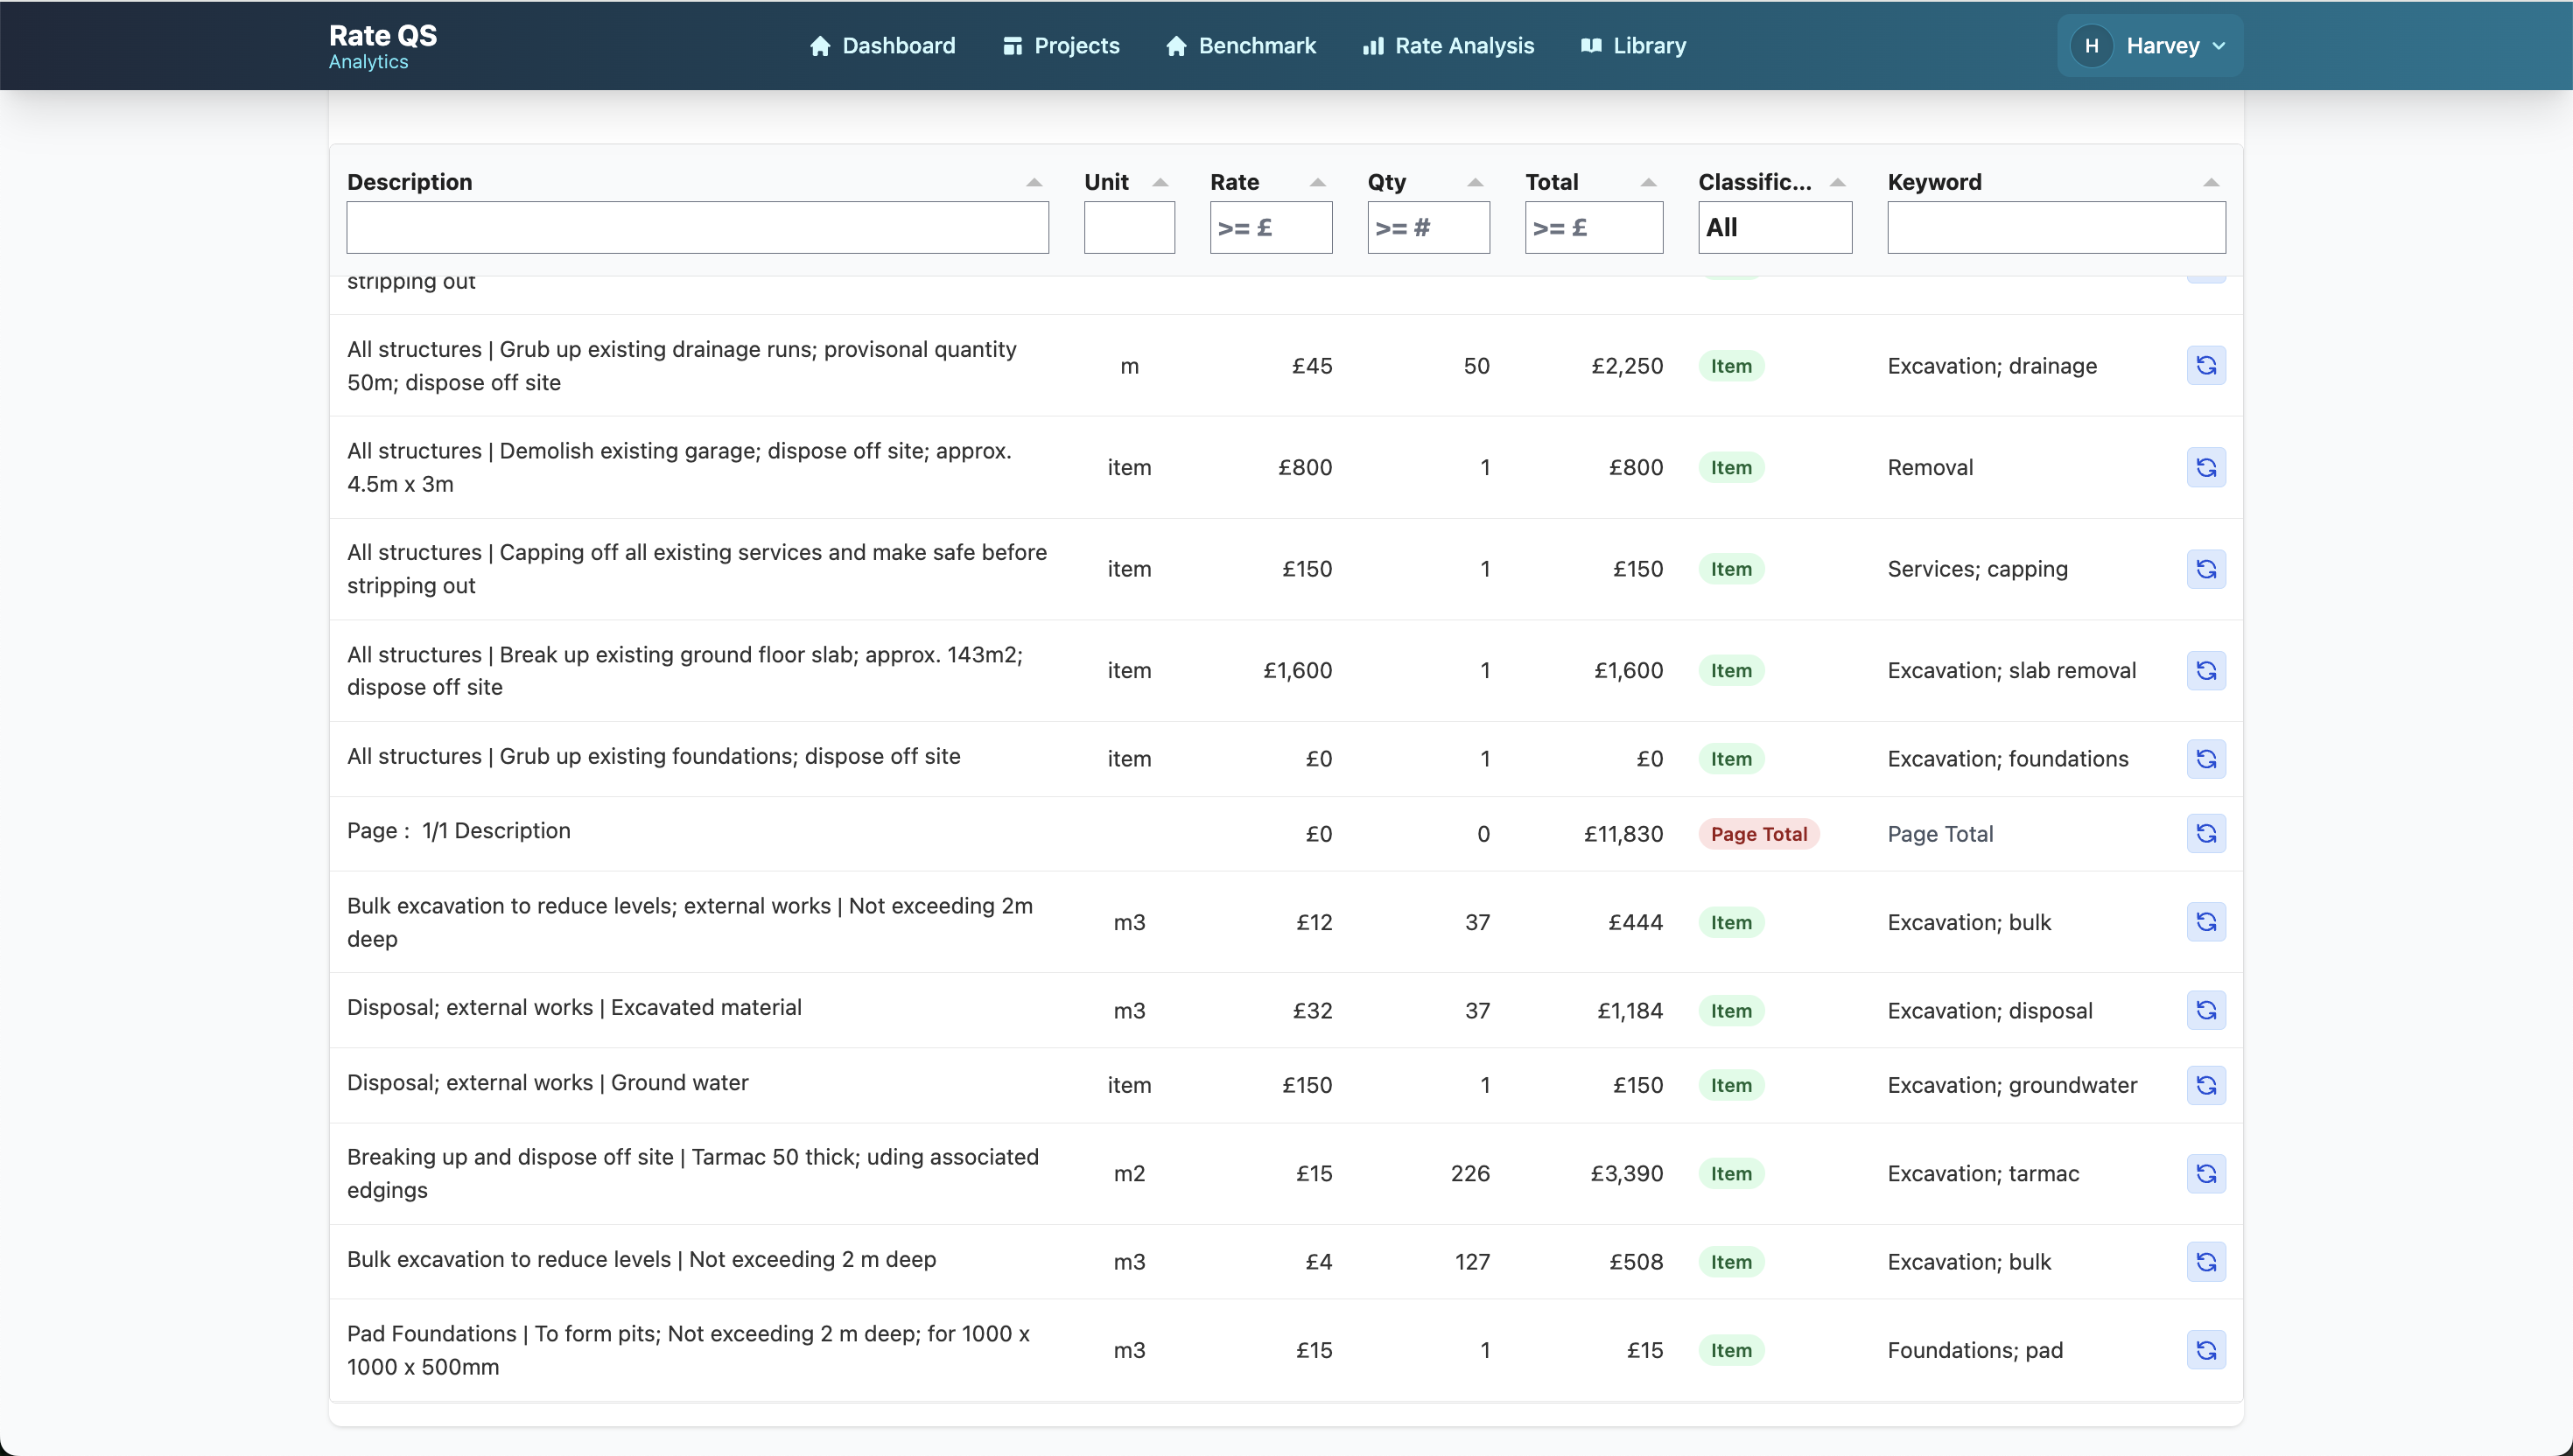This screenshot has width=2573, height=1456.
Task: Select 'Break up existing ground floor slab' description
Action: click(685, 670)
